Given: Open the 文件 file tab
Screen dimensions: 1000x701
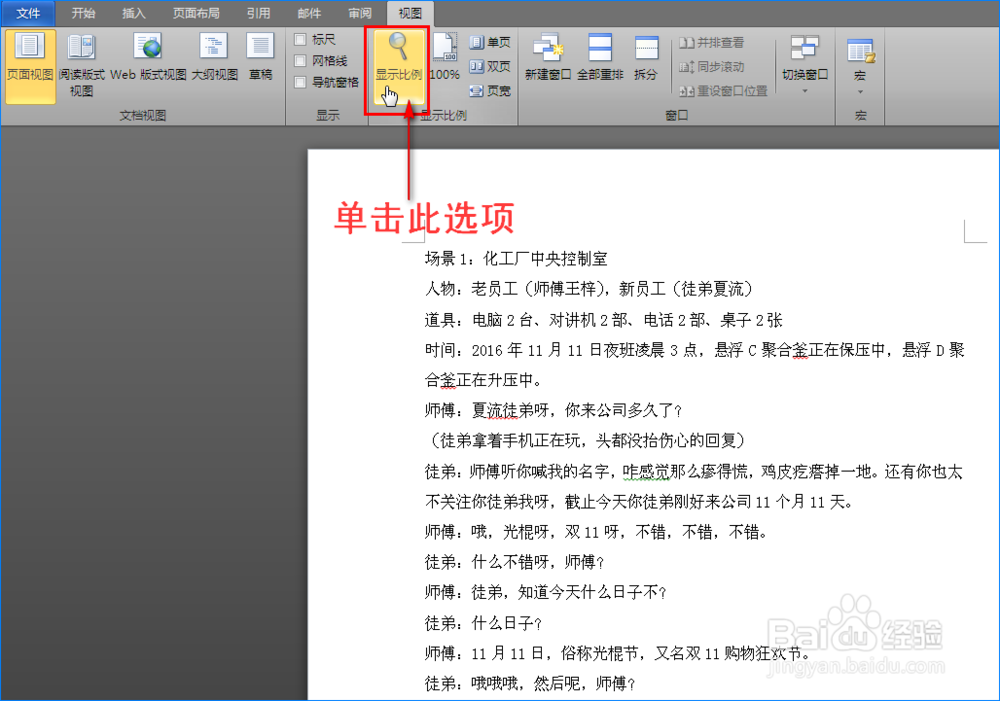Looking at the screenshot, I should (28, 13).
